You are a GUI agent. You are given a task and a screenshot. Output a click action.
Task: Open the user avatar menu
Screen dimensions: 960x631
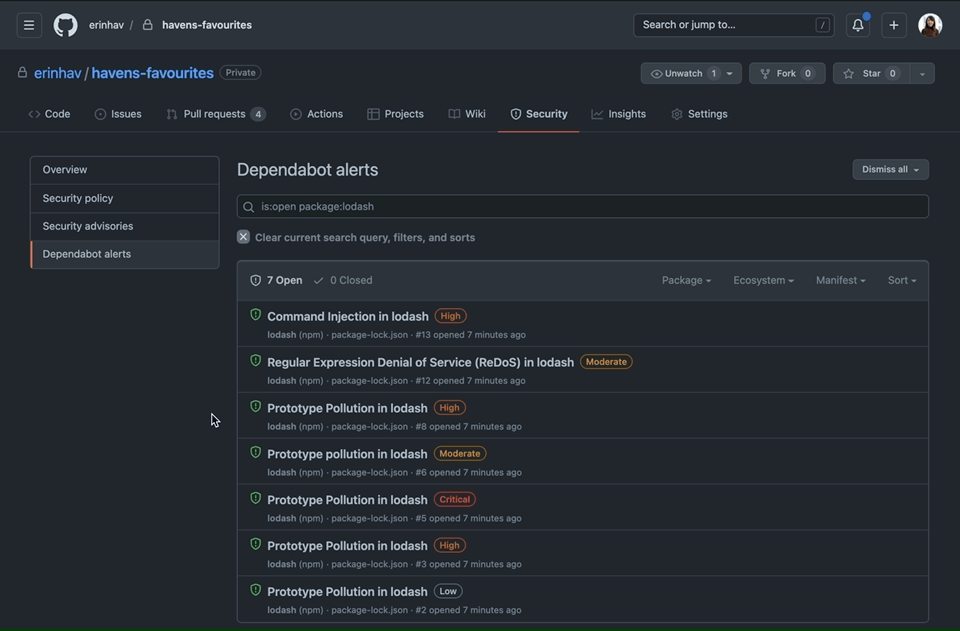point(930,25)
